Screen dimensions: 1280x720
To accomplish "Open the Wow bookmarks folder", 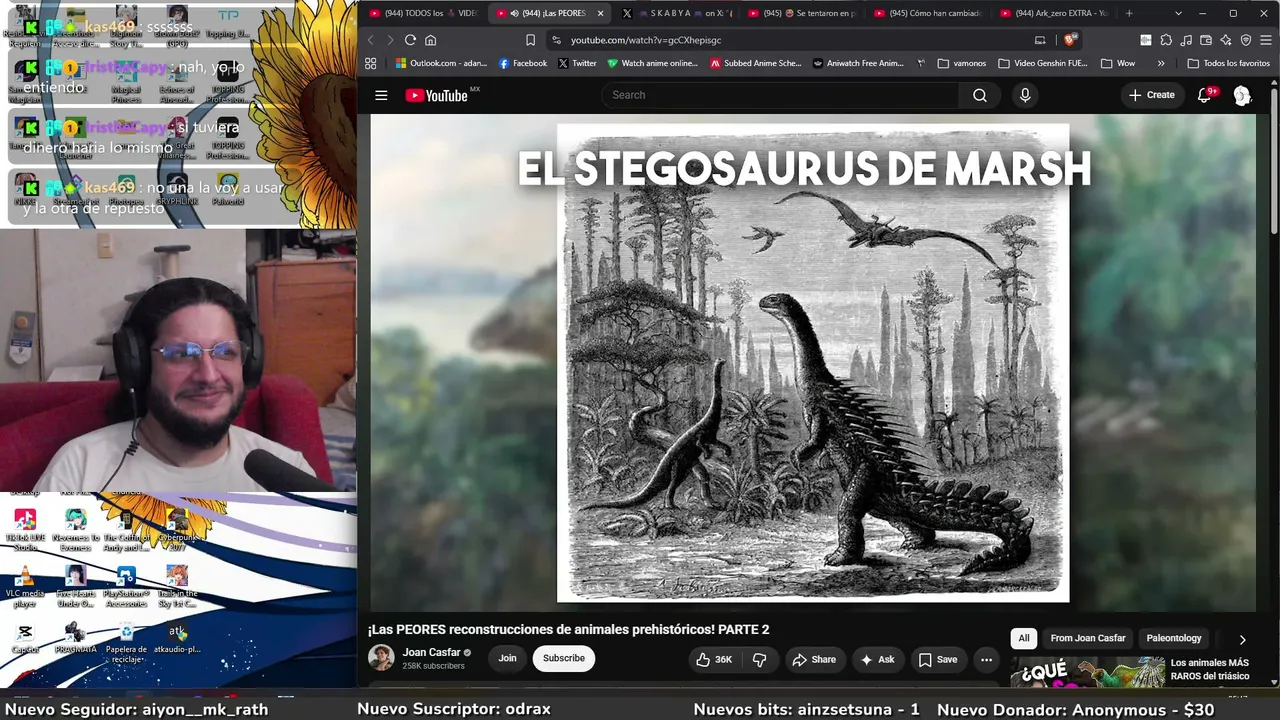I will click(x=1118, y=63).
